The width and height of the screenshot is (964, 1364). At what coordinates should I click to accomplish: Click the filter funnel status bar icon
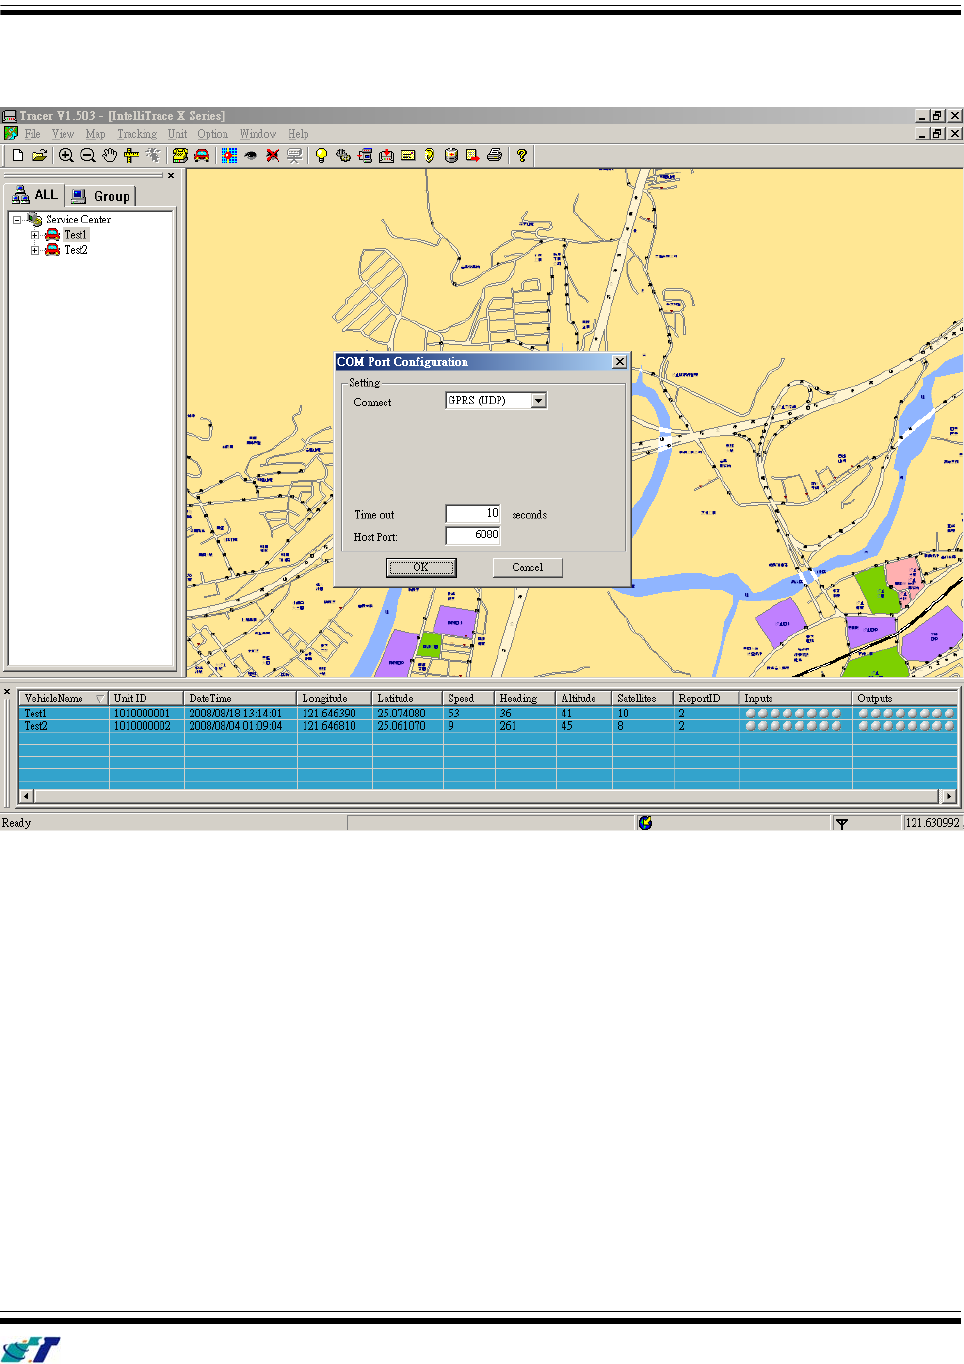pos(842,823)
